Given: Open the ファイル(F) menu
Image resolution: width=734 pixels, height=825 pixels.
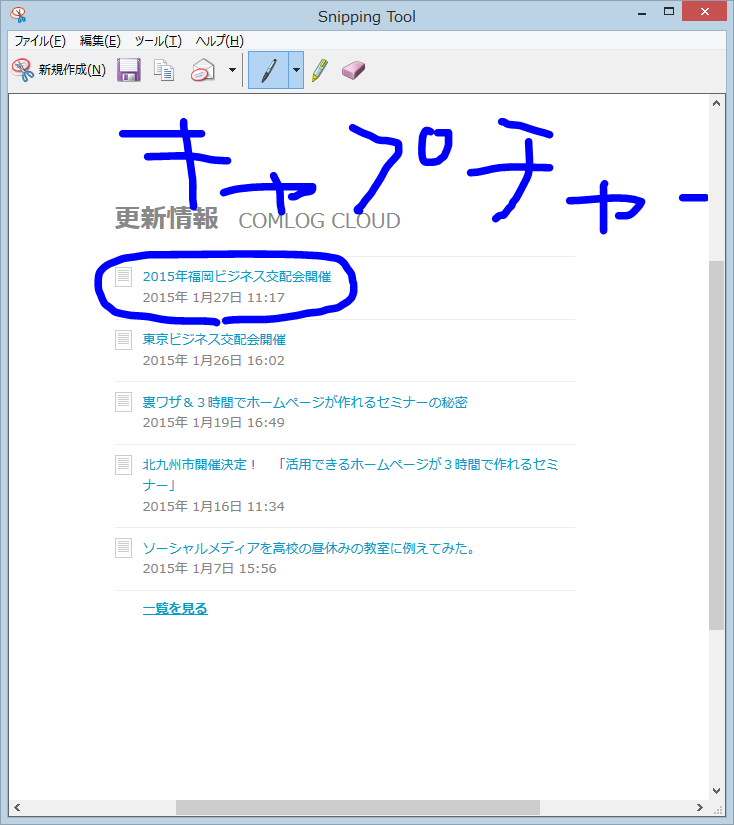Looking at the screenshot, I should point(39,40).
